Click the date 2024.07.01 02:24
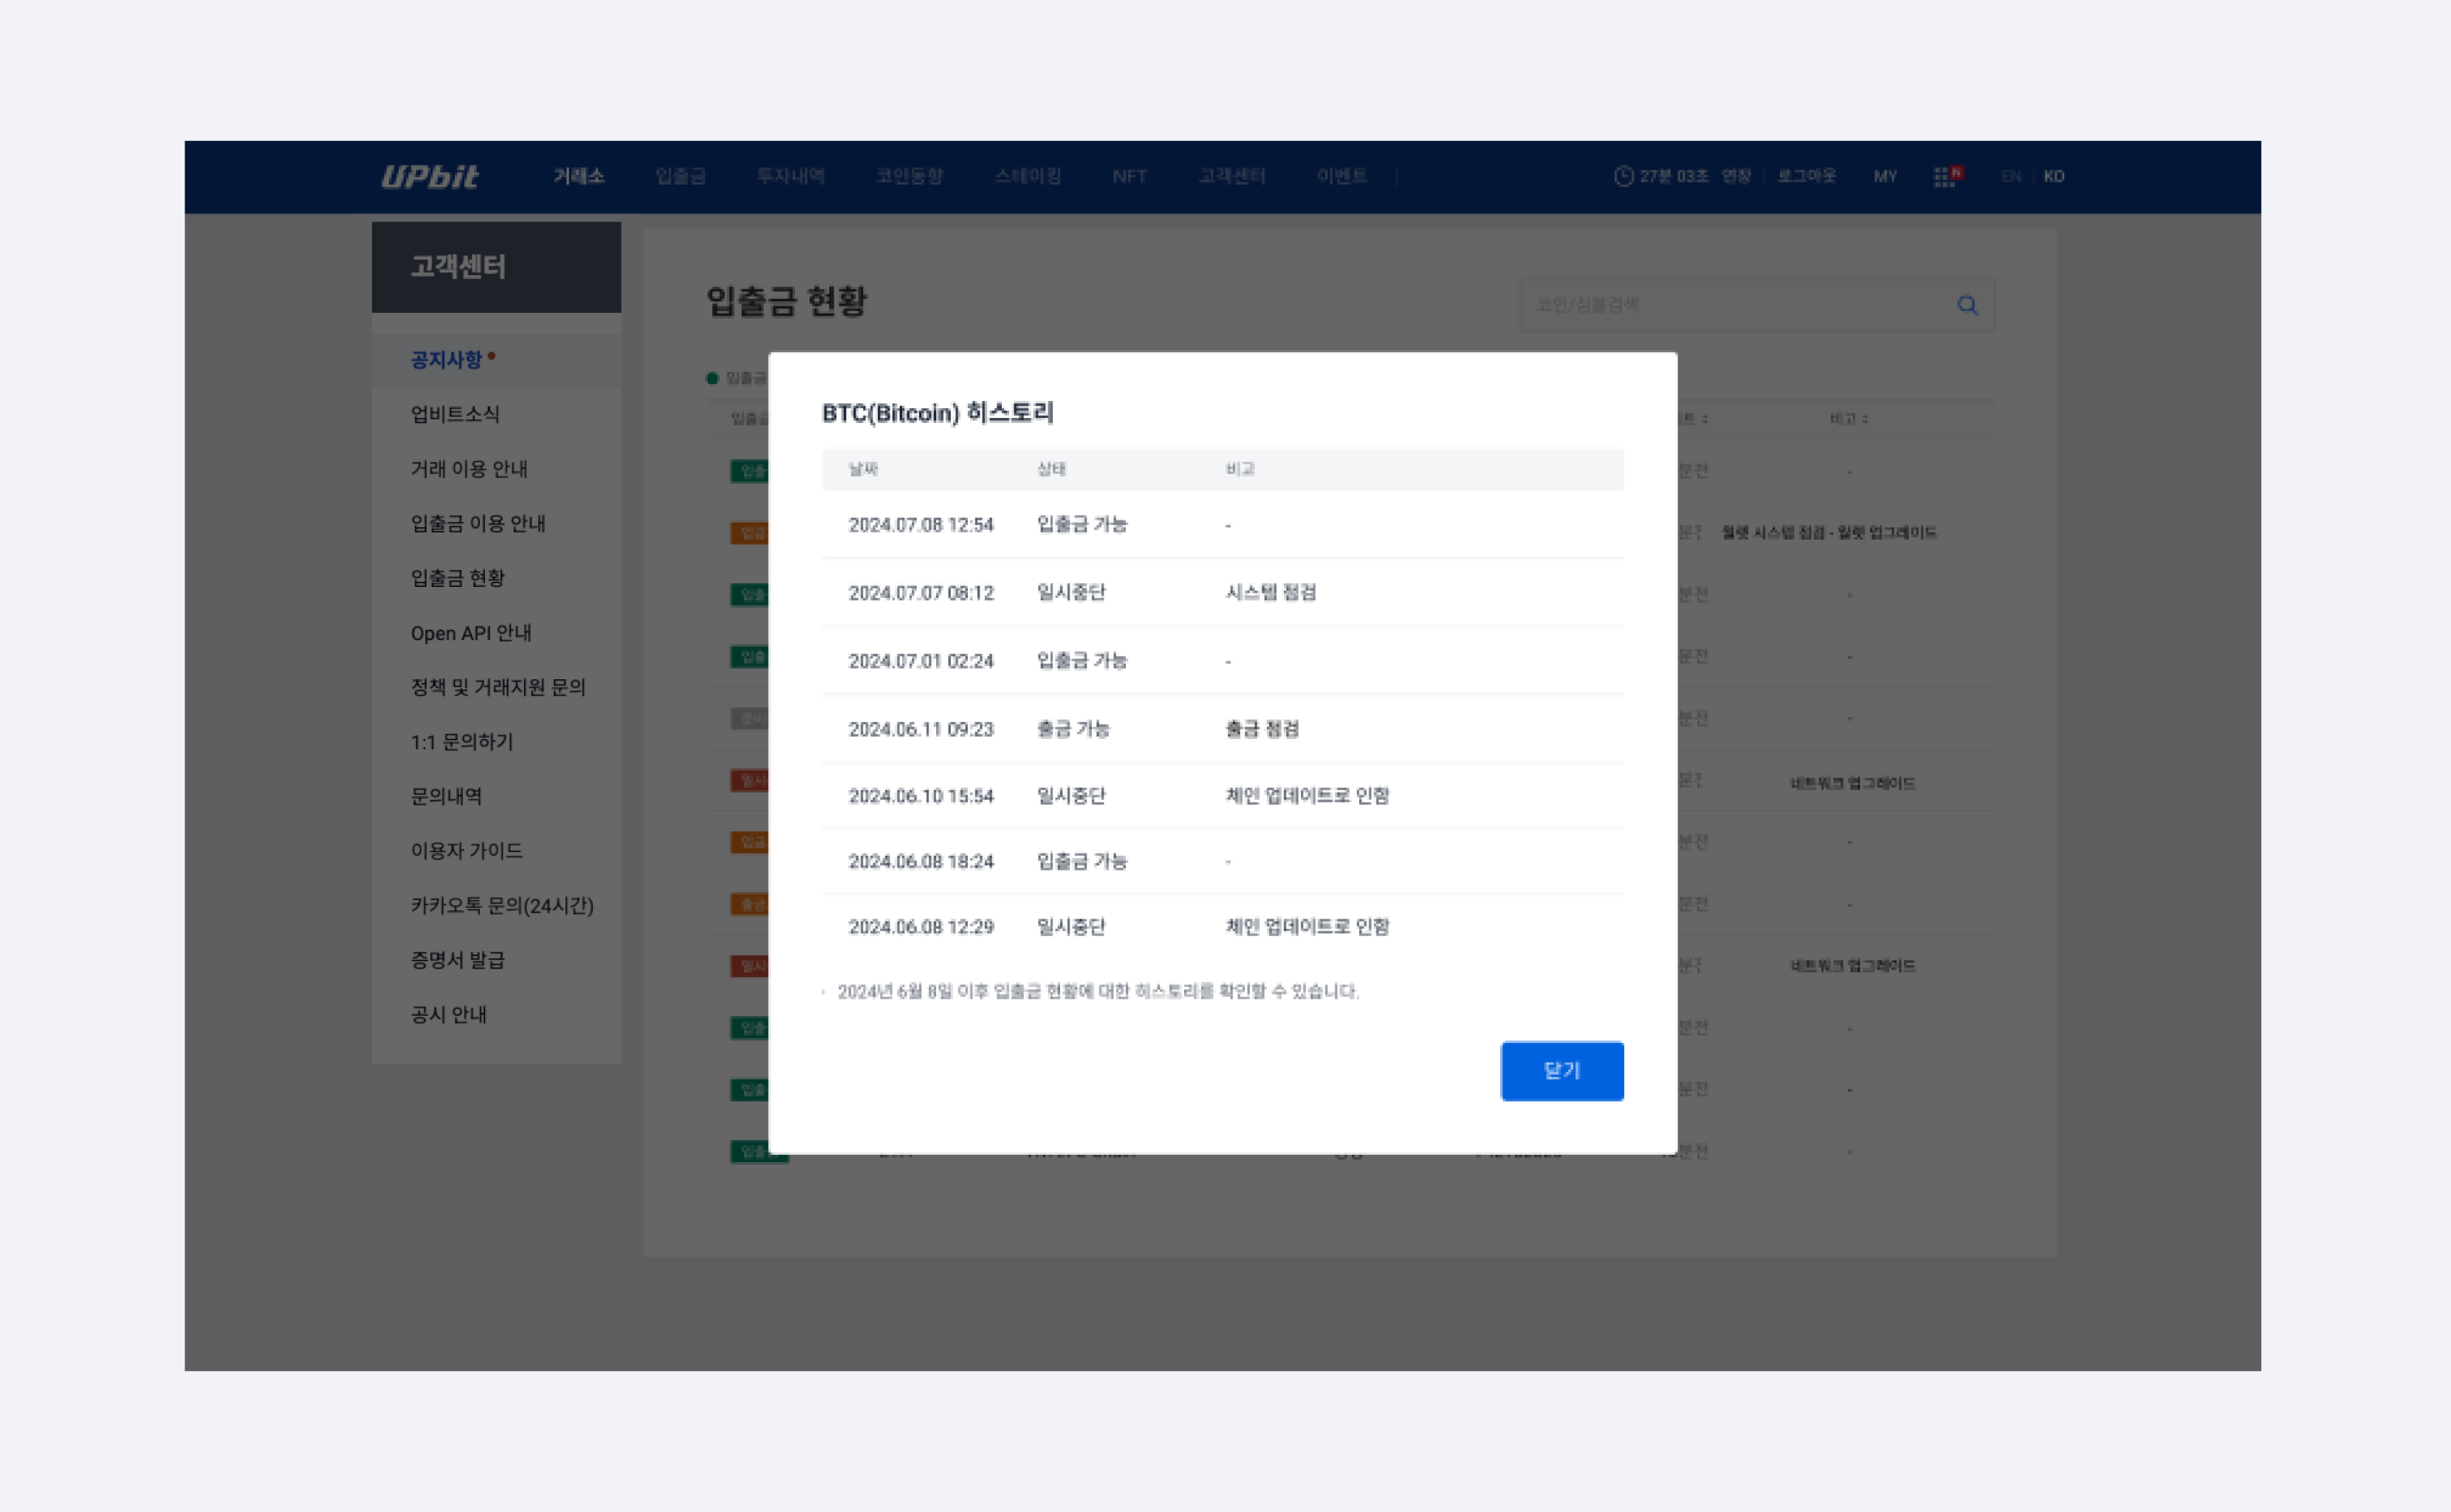This screenshot has width=2451, height=1512. click(921, 661)
